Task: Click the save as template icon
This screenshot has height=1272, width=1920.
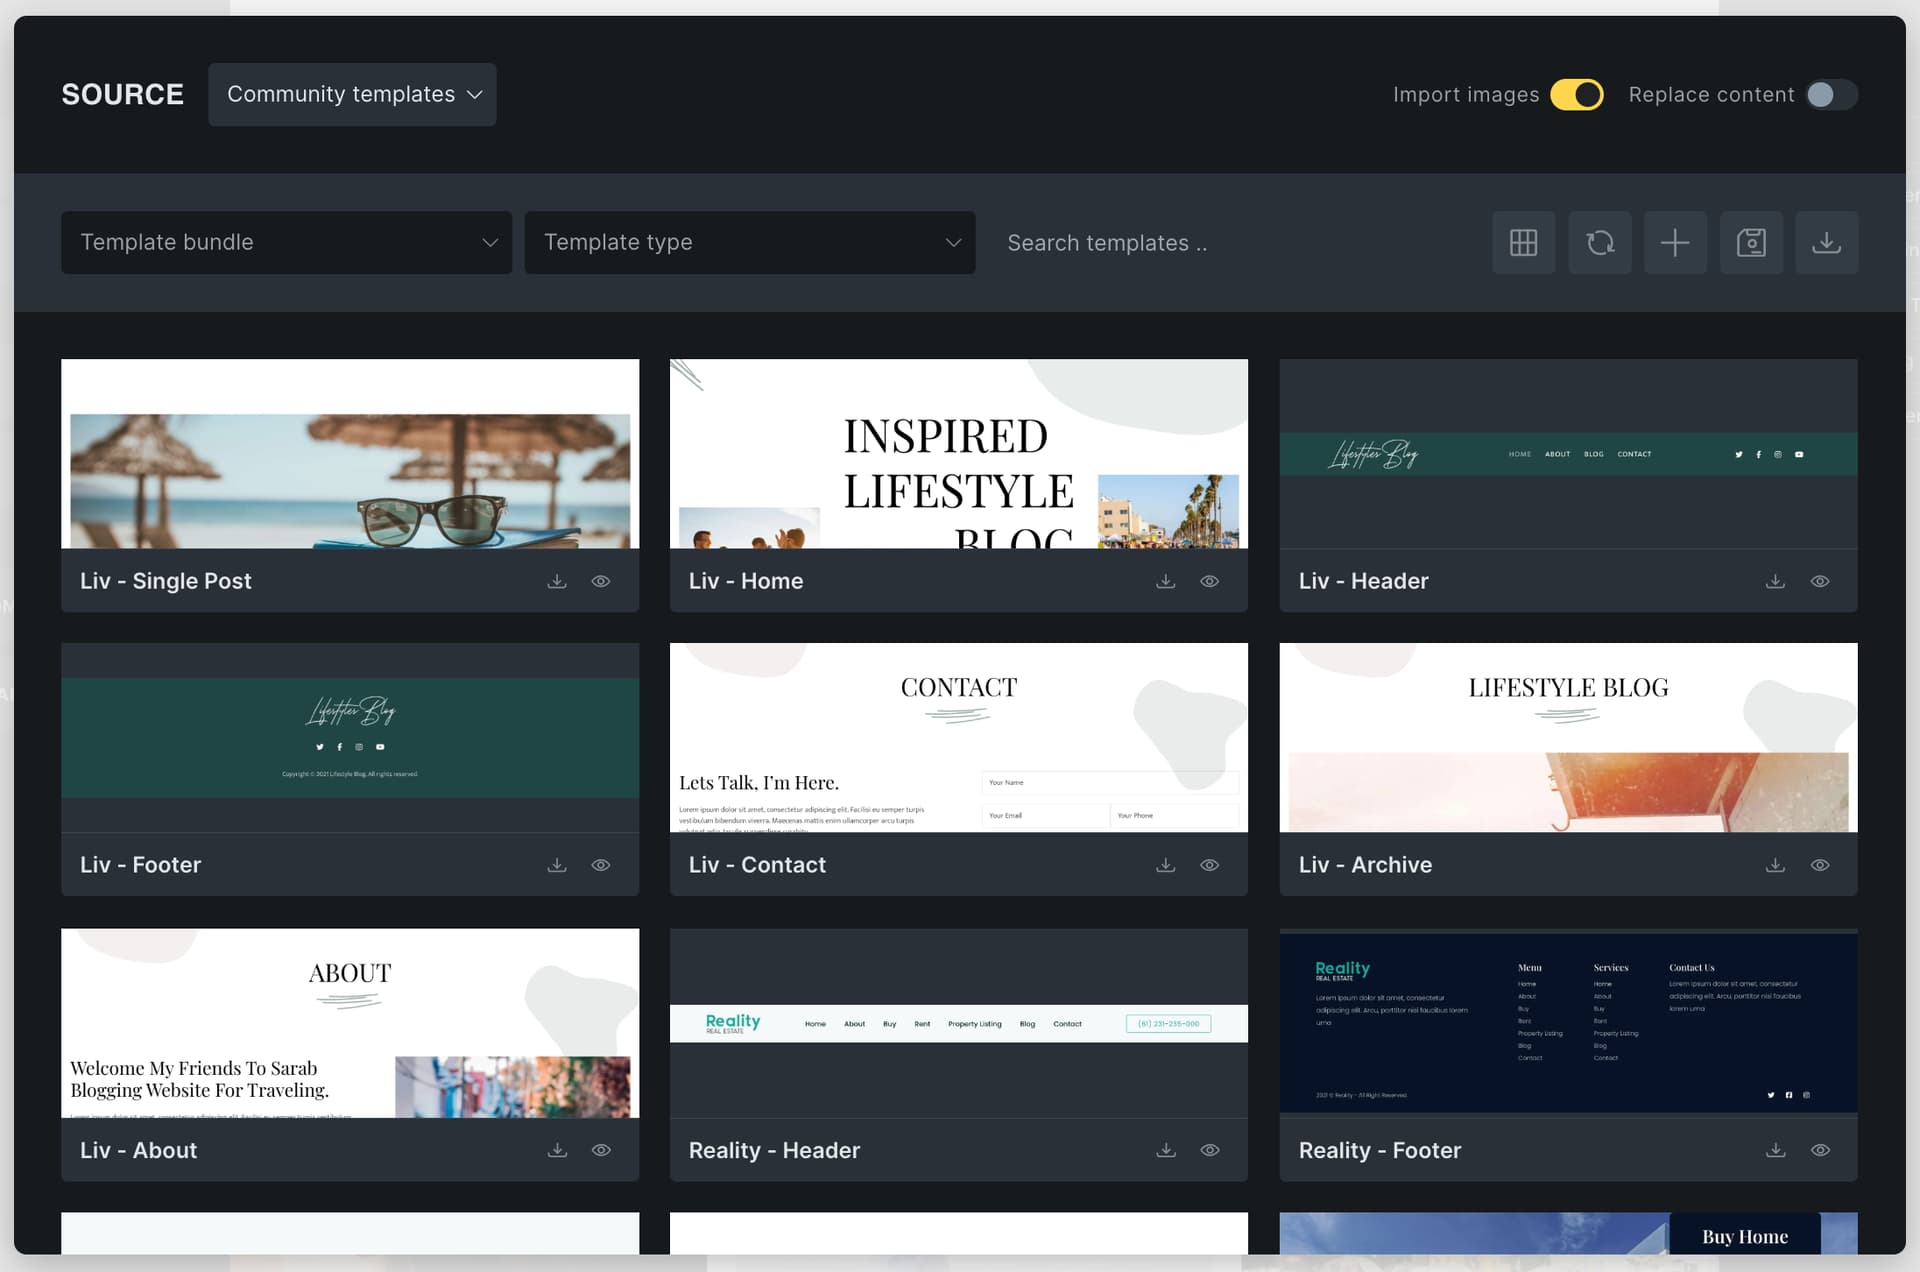Action: [1751, 242]
